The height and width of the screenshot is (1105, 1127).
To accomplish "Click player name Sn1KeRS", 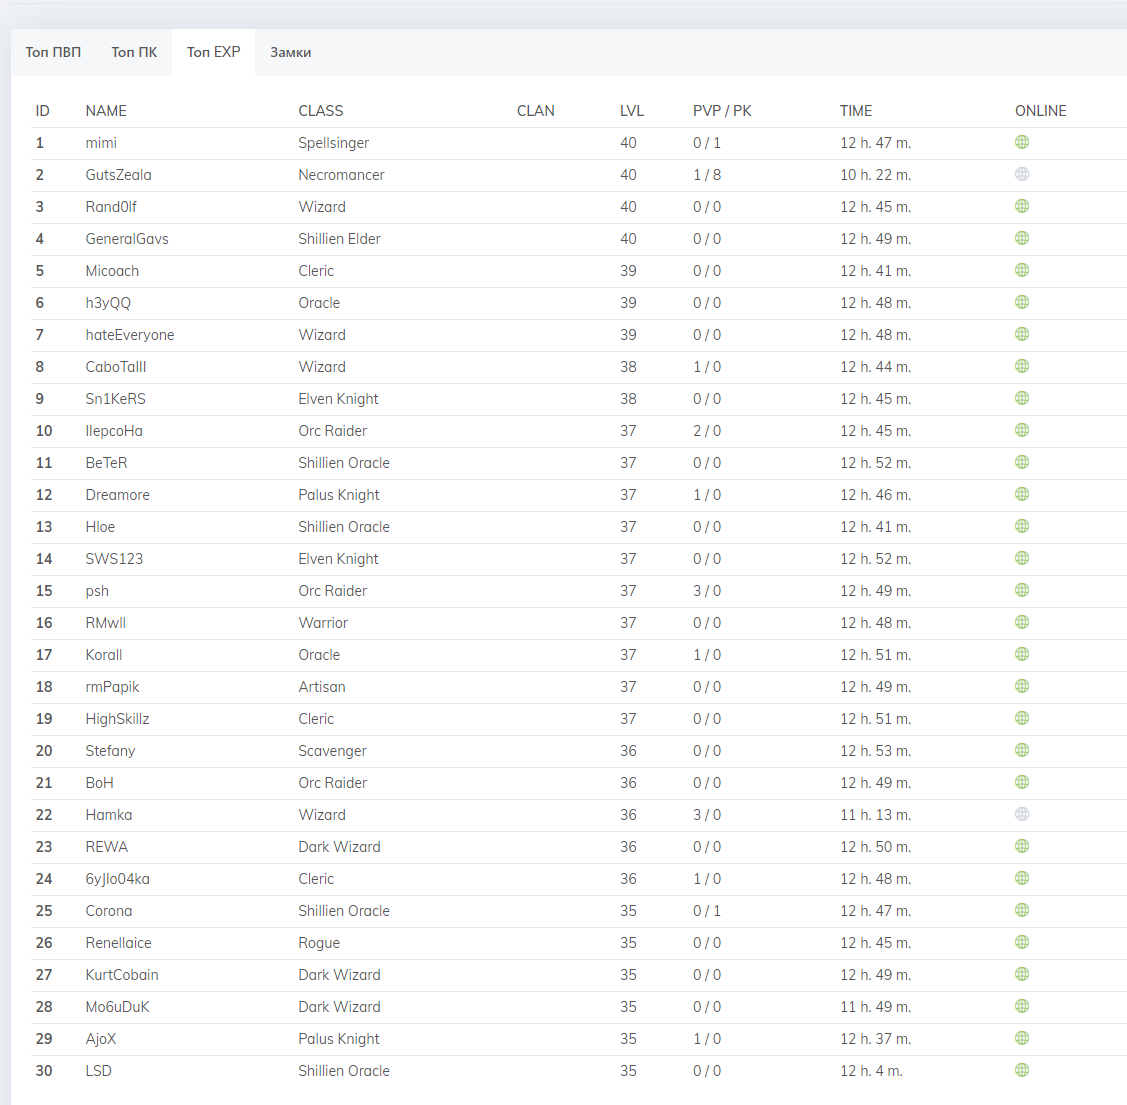I will point(115,399).
